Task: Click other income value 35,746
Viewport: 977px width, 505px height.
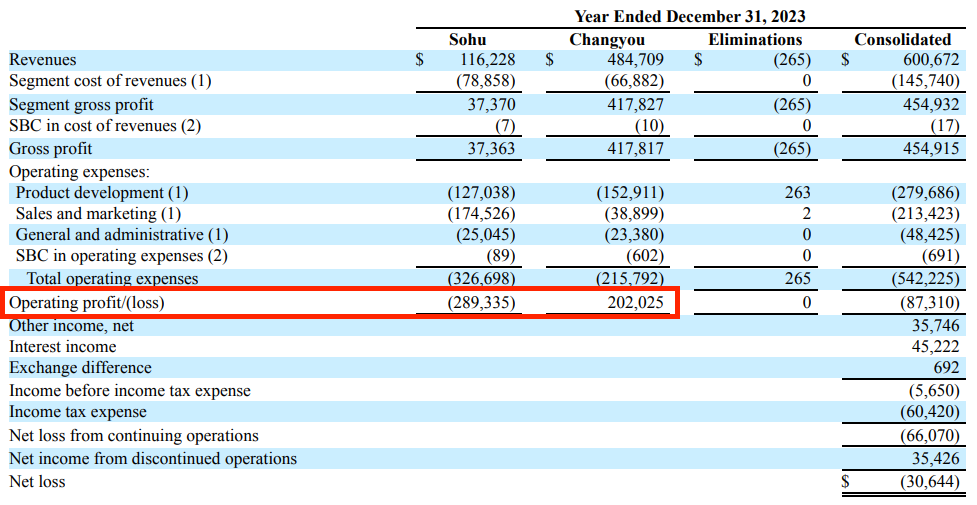Action: [935, 326]
